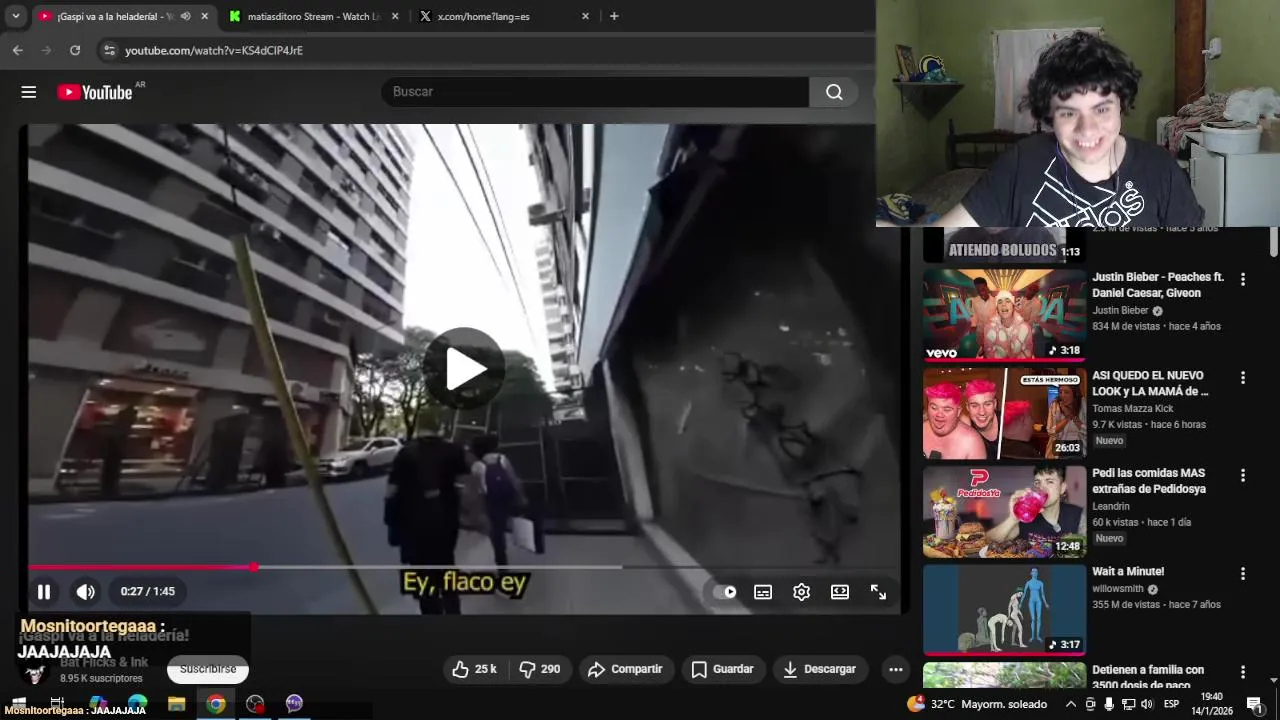Open the weather widget showing 32°C
Image resolution: width=1280 pixels, height=720 pixels.
point(977,704)
